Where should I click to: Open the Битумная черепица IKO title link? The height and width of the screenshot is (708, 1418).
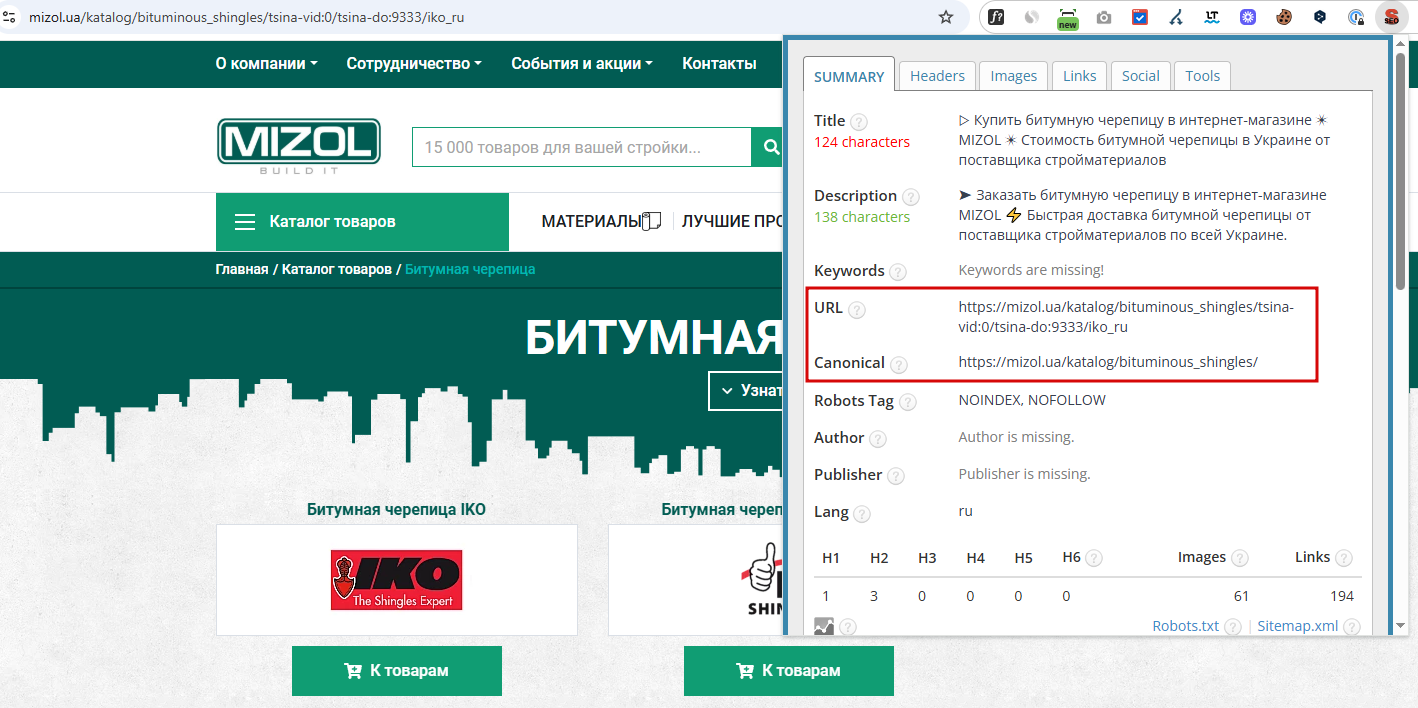coord(396,509)
